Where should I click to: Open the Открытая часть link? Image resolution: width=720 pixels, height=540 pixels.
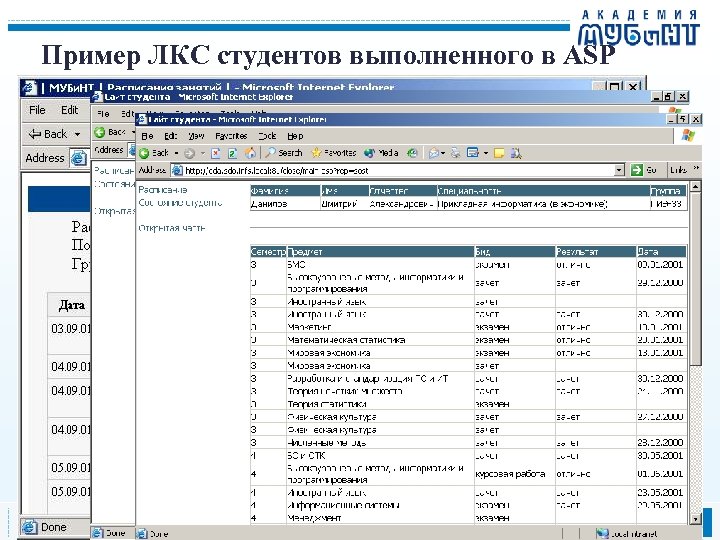pos(172,228)
